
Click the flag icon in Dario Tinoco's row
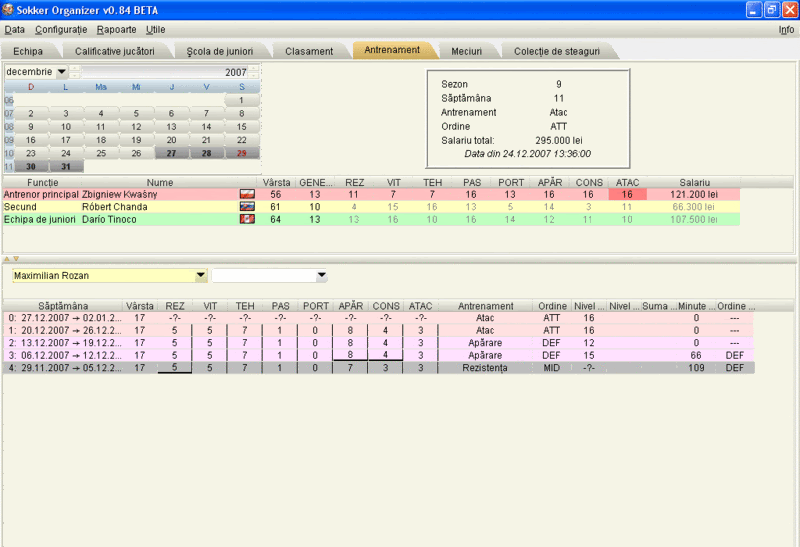(x=247, y=219)
